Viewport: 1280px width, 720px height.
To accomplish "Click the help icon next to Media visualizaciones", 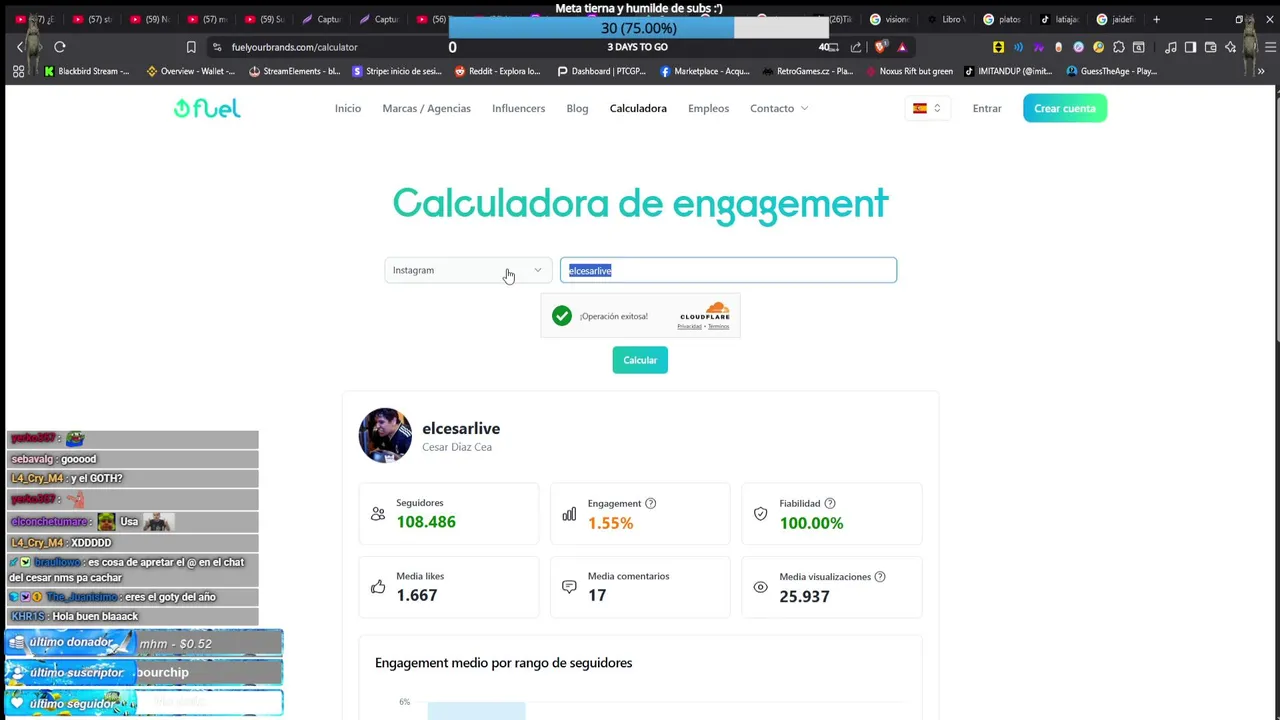I will pyautogui.click(x=880, y=576).
